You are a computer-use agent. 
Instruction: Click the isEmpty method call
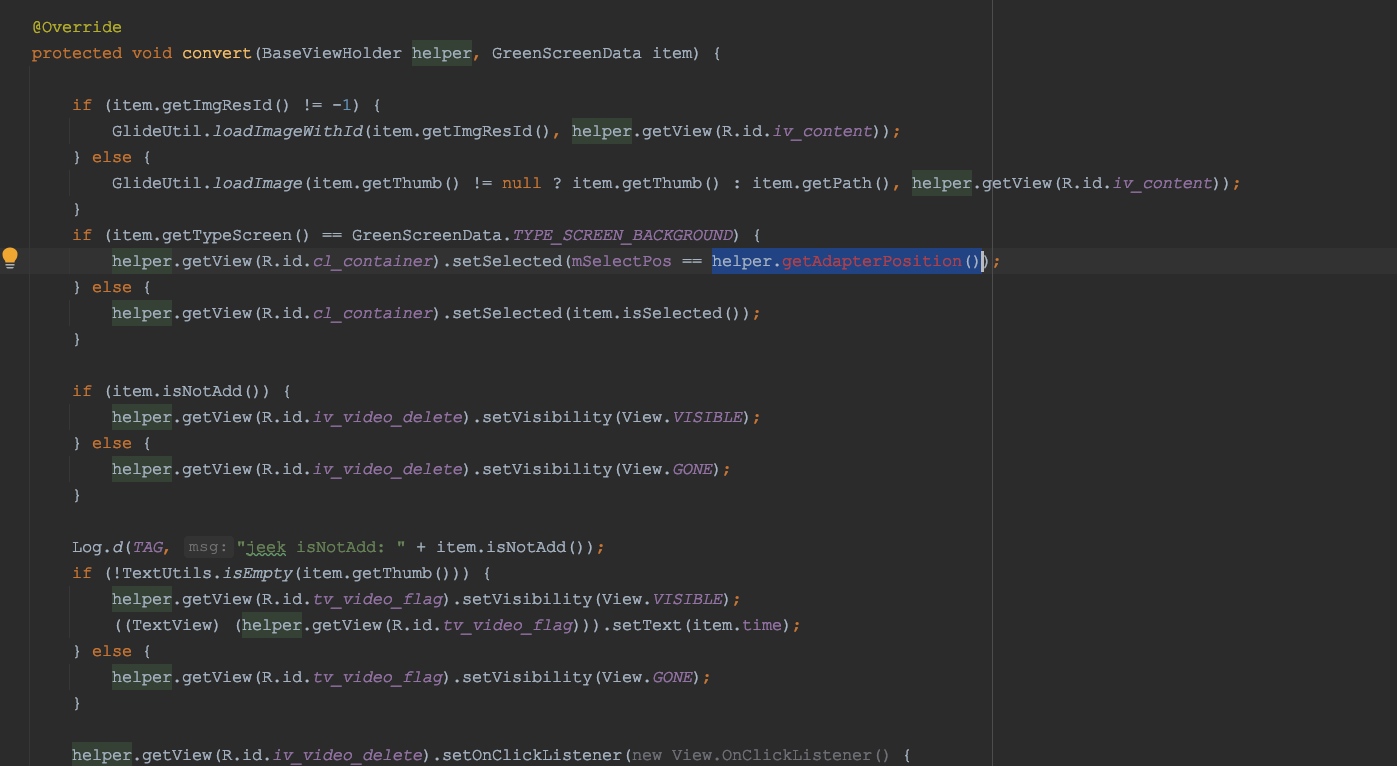pyautogui.click(x=257, y=573)
